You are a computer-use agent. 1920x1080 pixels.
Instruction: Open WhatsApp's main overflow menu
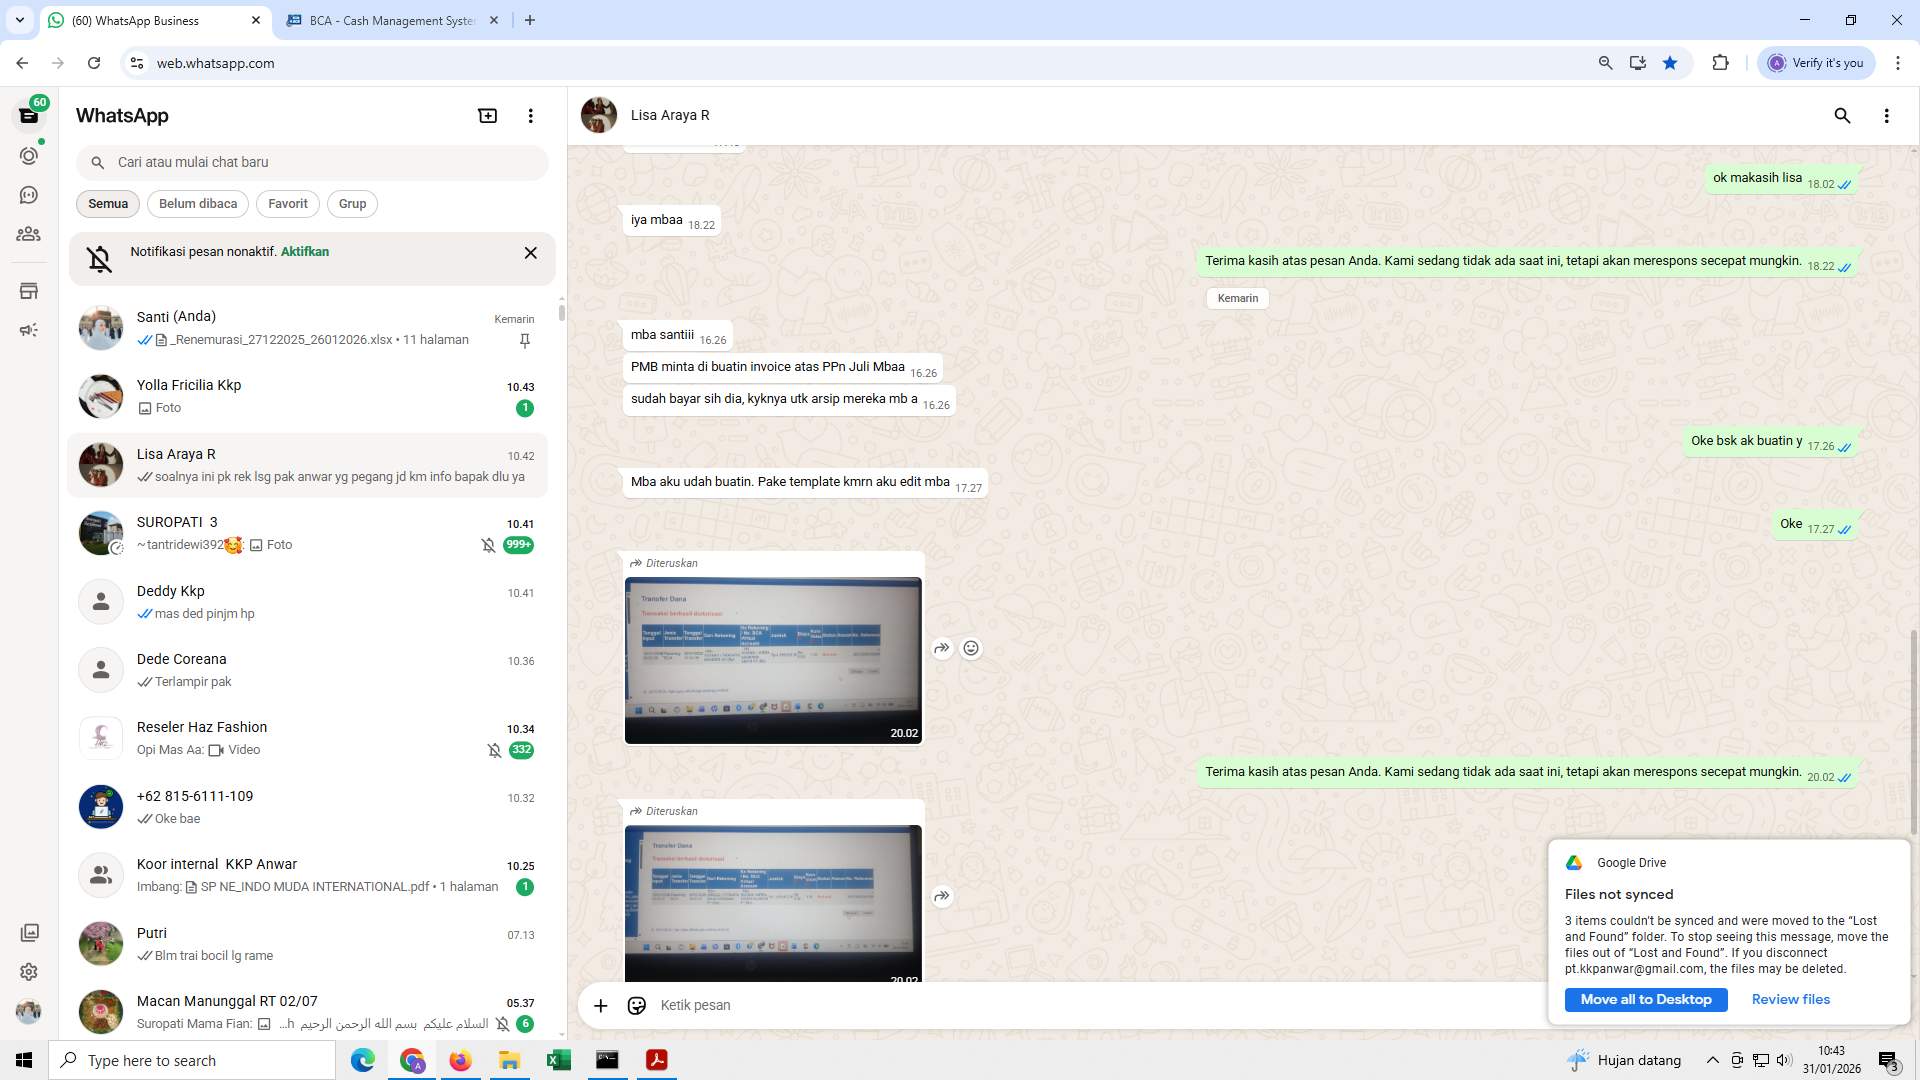tap(530, 115)
